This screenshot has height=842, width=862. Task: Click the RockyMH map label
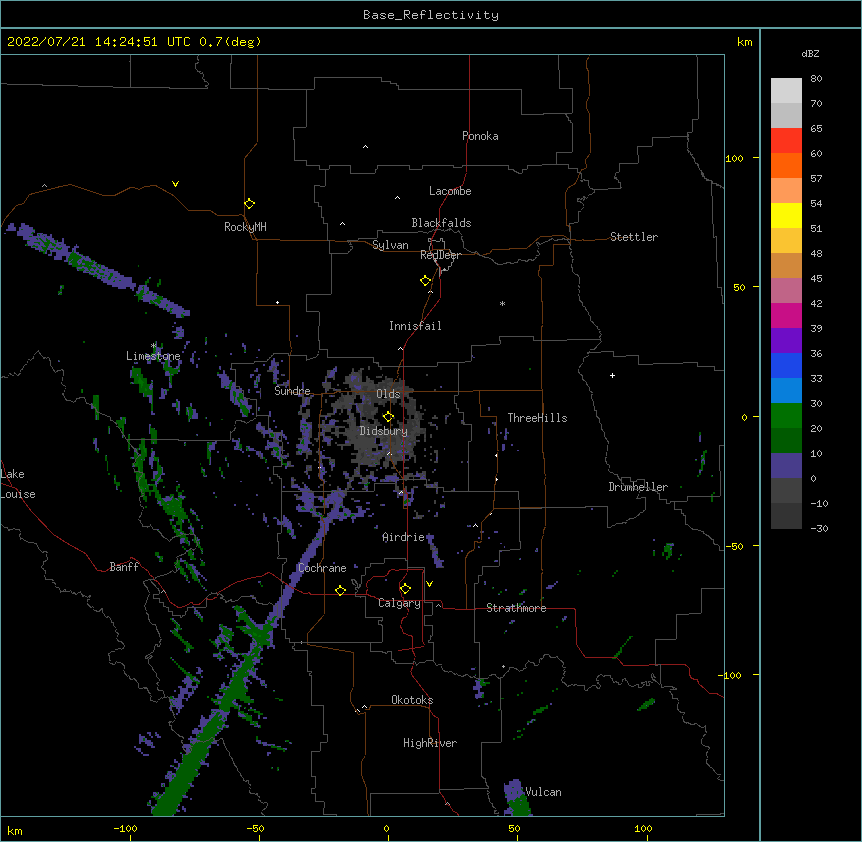(245, 227)
